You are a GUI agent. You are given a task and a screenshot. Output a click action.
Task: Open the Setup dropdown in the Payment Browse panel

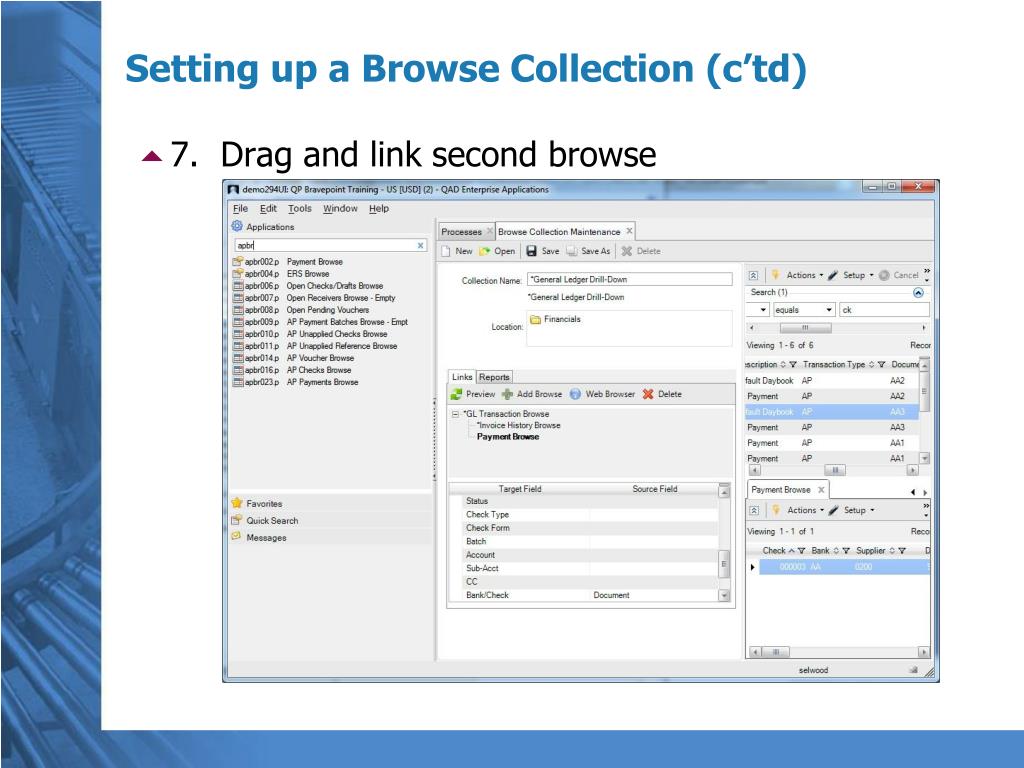tap(872, 511)
